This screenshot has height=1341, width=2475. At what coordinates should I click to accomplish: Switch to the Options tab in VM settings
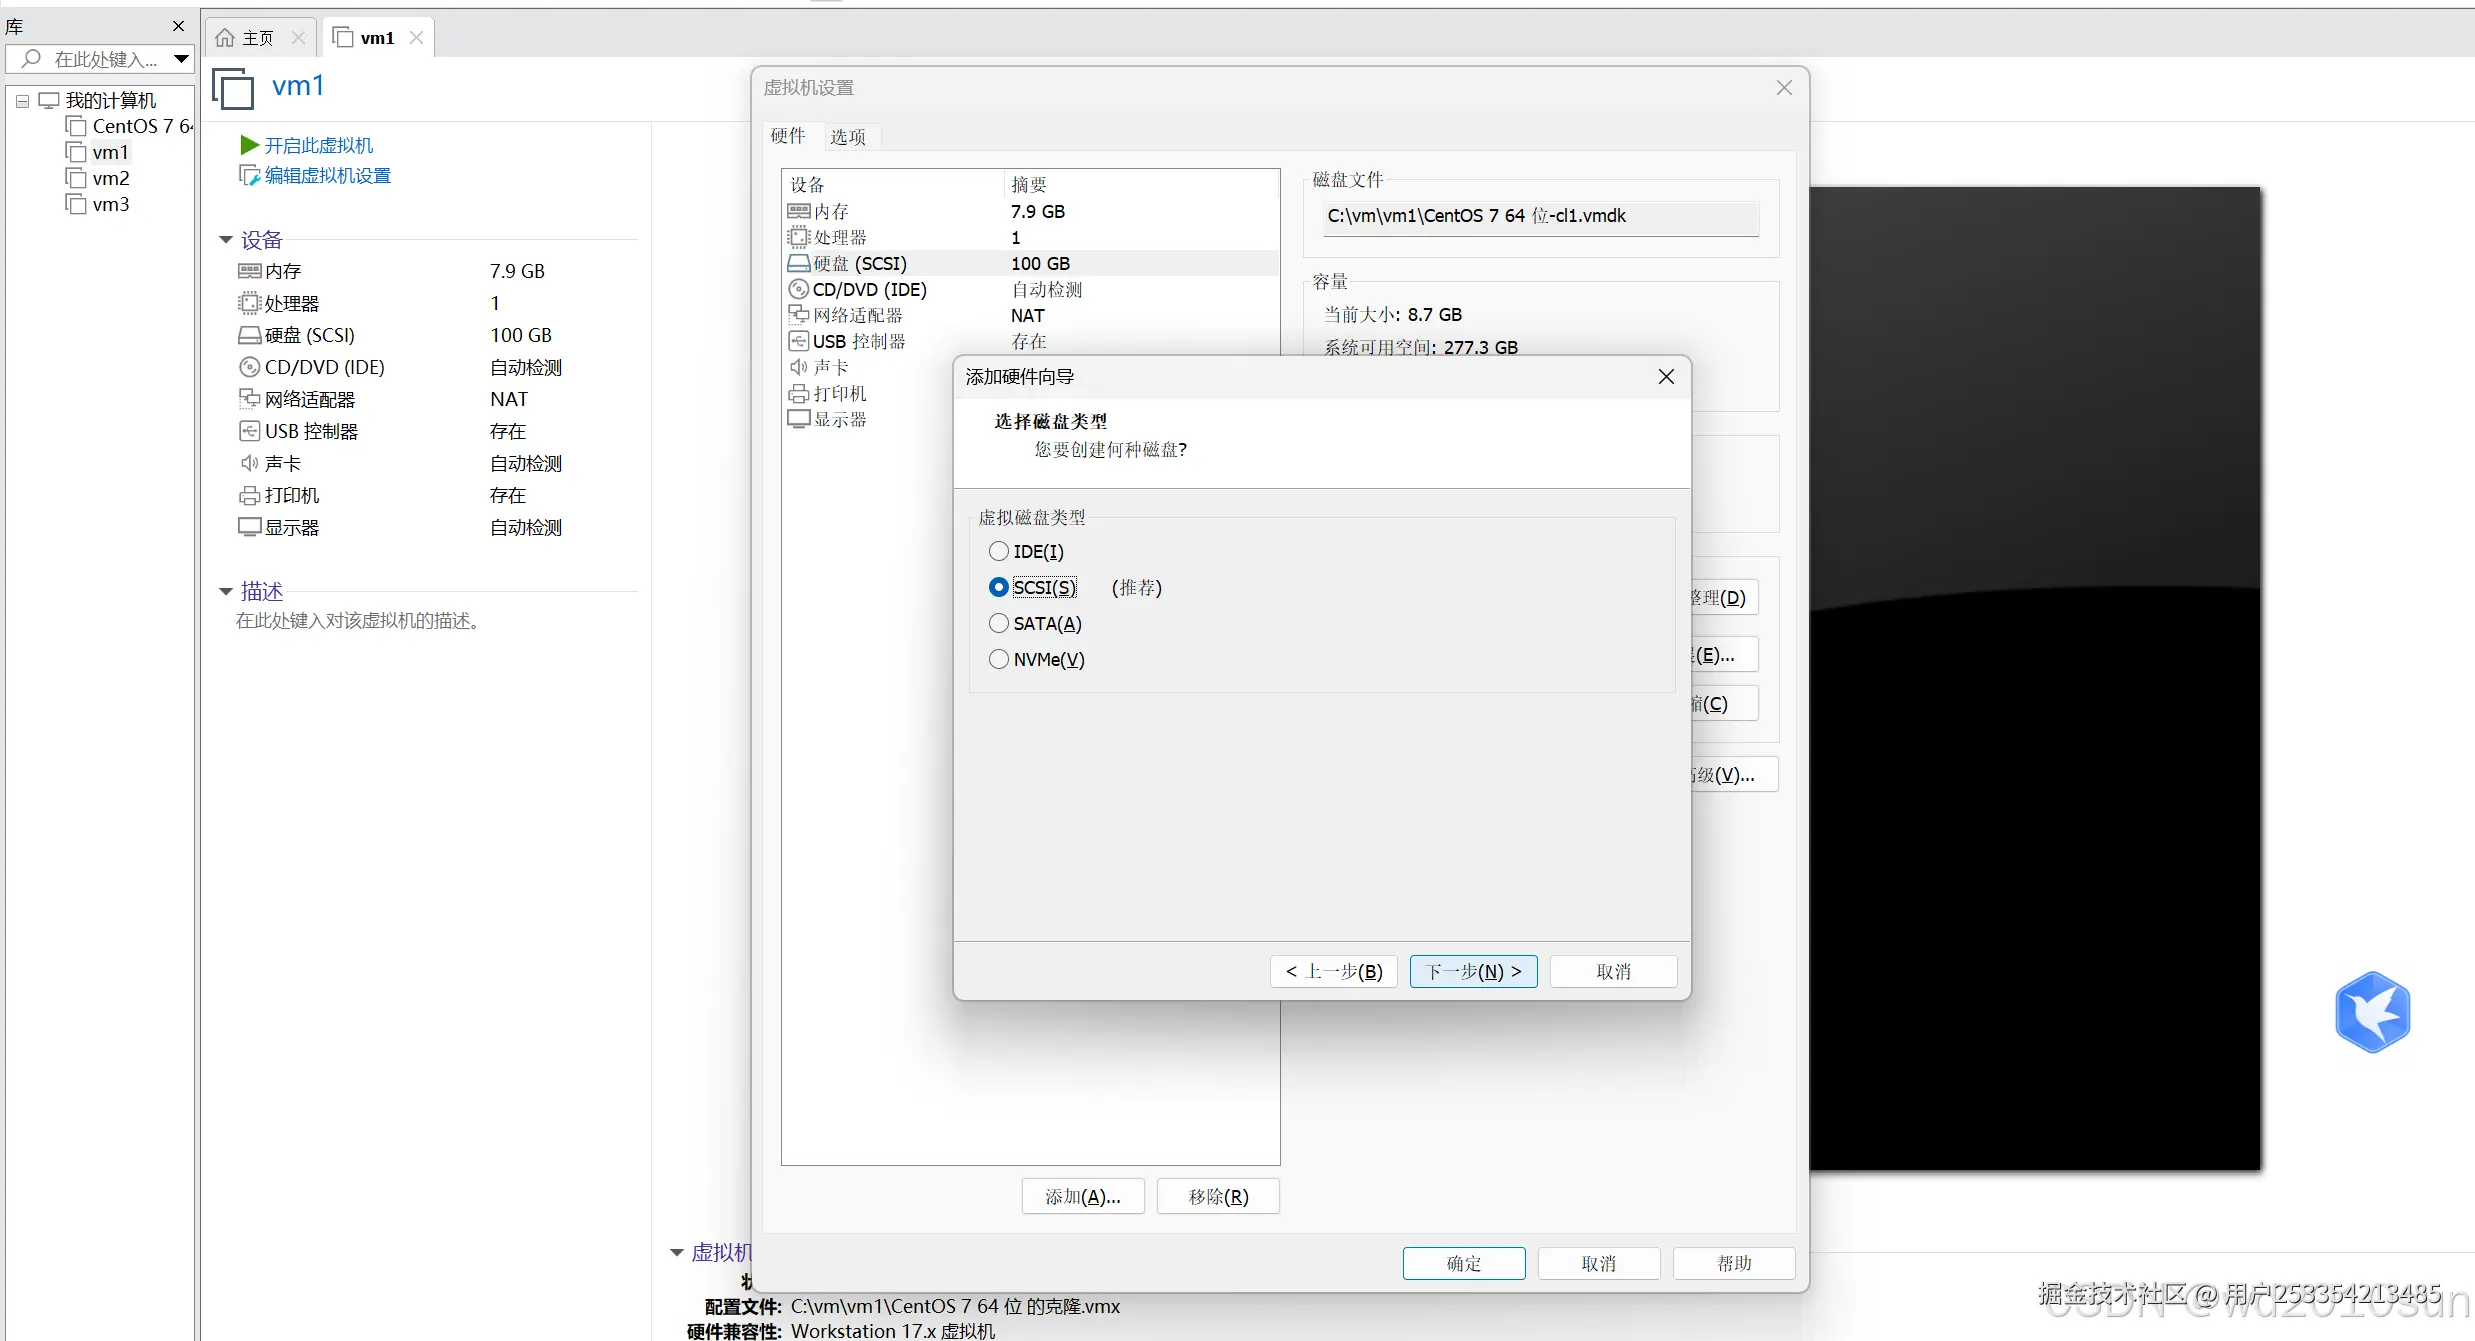click(x=847, y=137)
